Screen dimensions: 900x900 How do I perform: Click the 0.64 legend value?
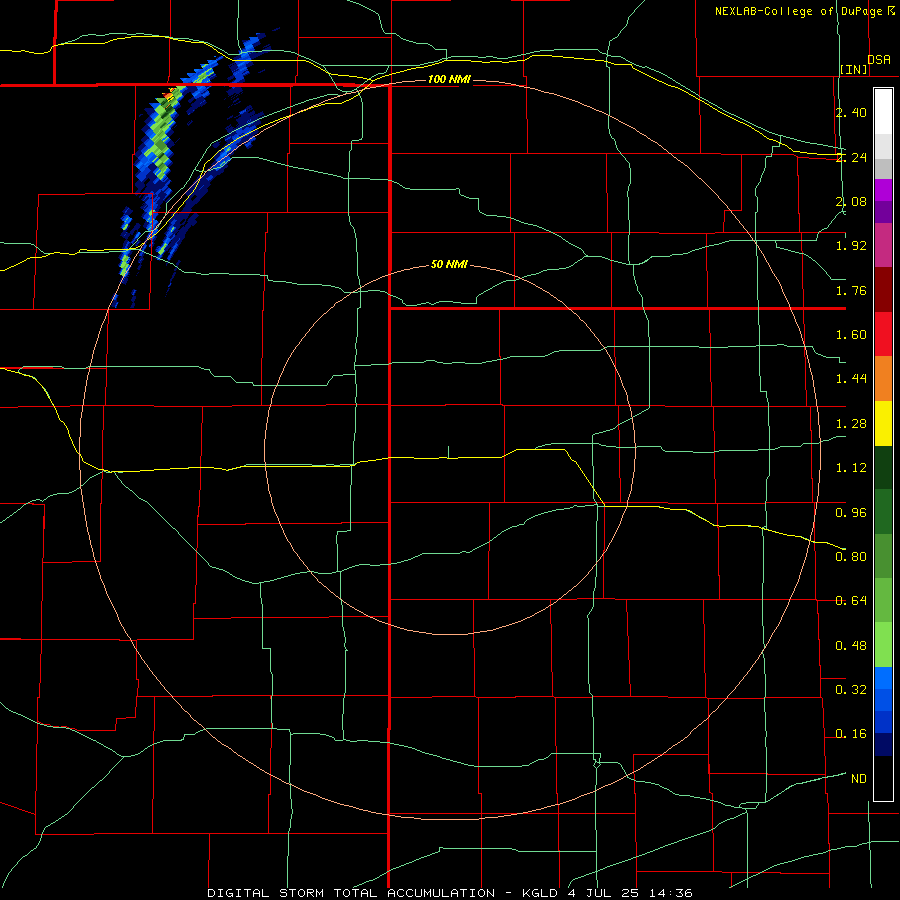tap(851, 601)
